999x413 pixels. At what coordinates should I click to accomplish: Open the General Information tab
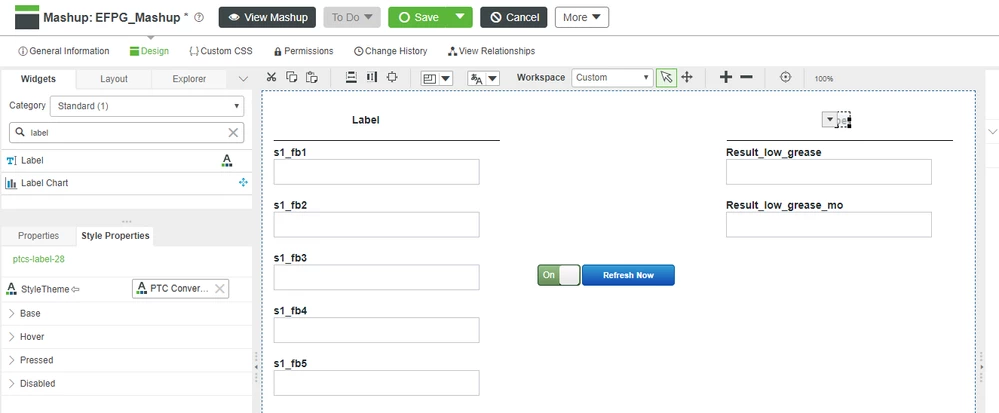tap(64, 51)
